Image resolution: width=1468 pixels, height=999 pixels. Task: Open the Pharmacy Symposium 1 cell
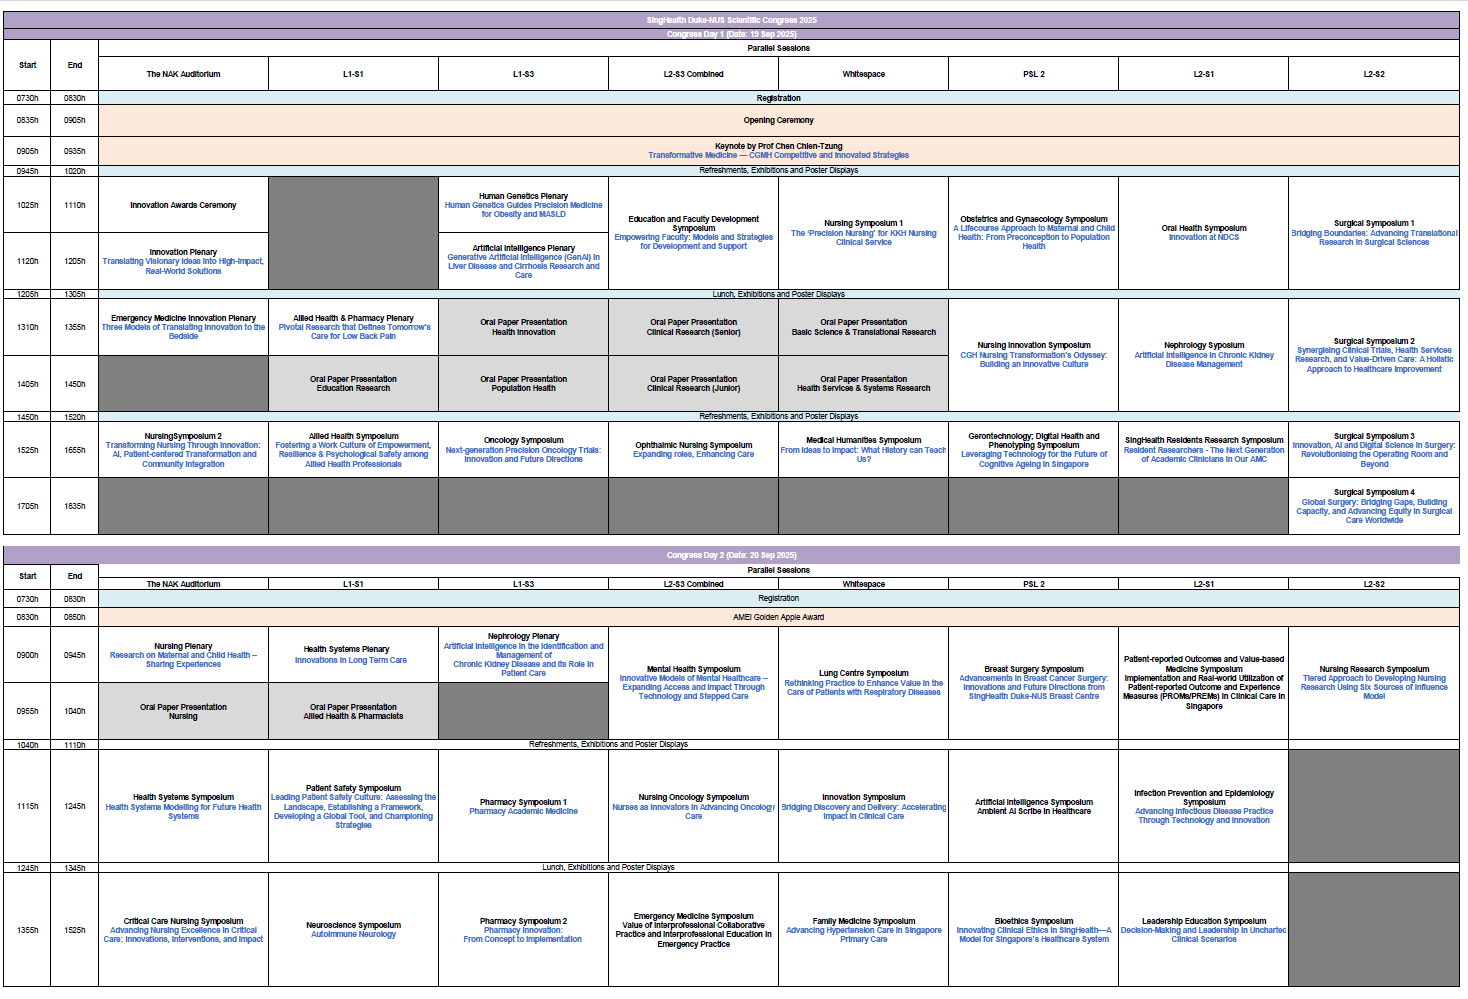pyautogui.click(x=523, y=806)
